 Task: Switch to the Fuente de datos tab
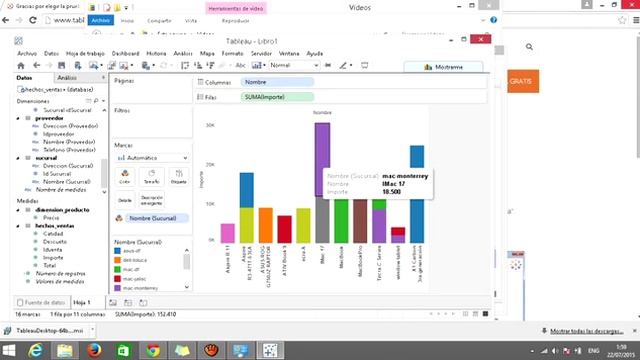coord(41,302)
